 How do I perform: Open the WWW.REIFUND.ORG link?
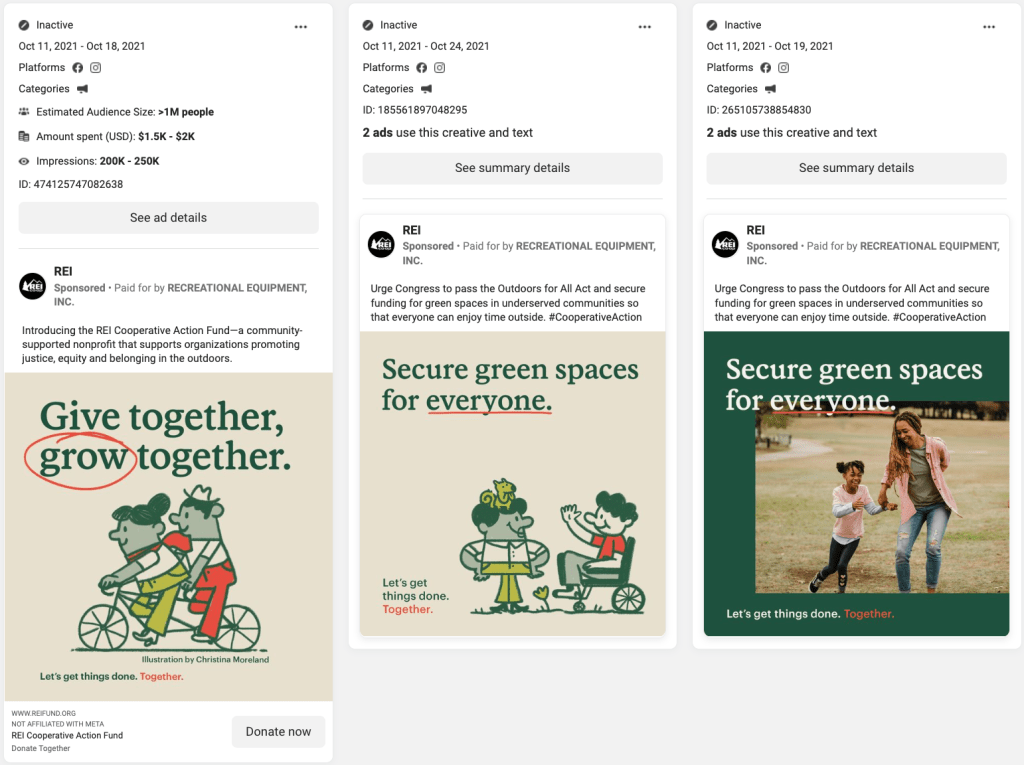tap(44, 713)
